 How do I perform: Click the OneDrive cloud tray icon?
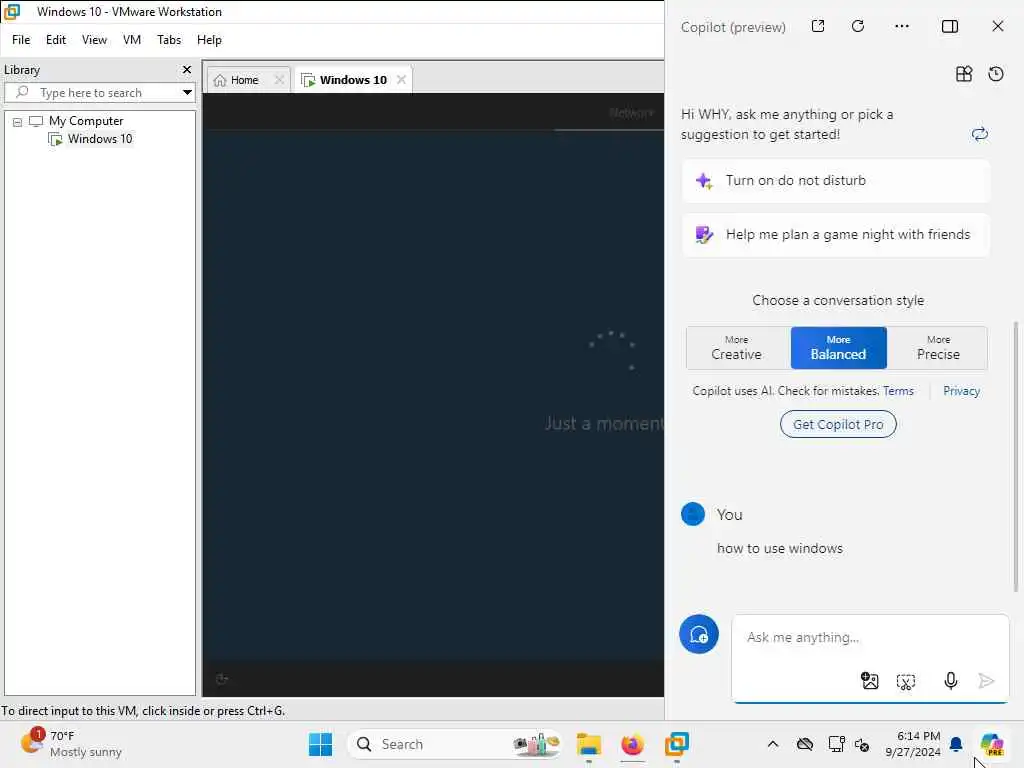click(805, 744)
